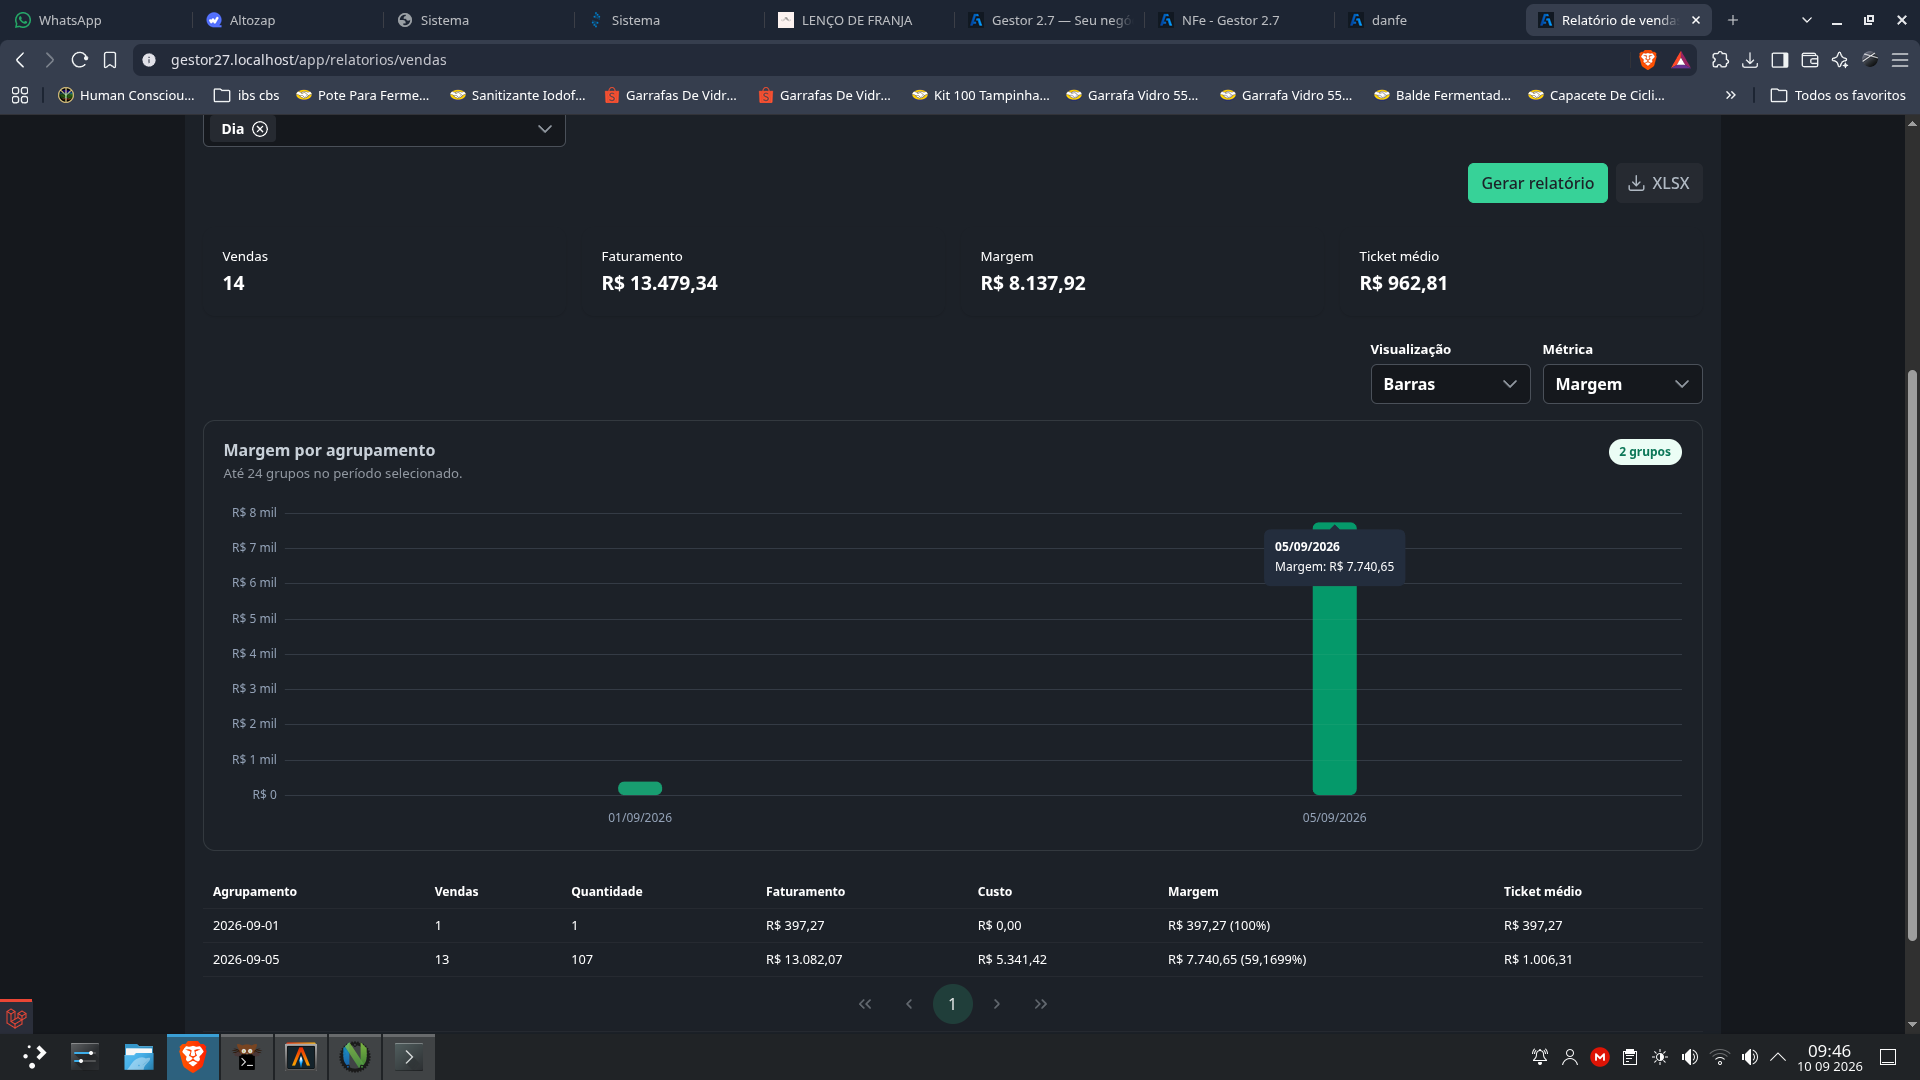Viewport: 1920px width, 1080px height.
Task: Switch to Altozap browser tab
Action: [286, 20]
